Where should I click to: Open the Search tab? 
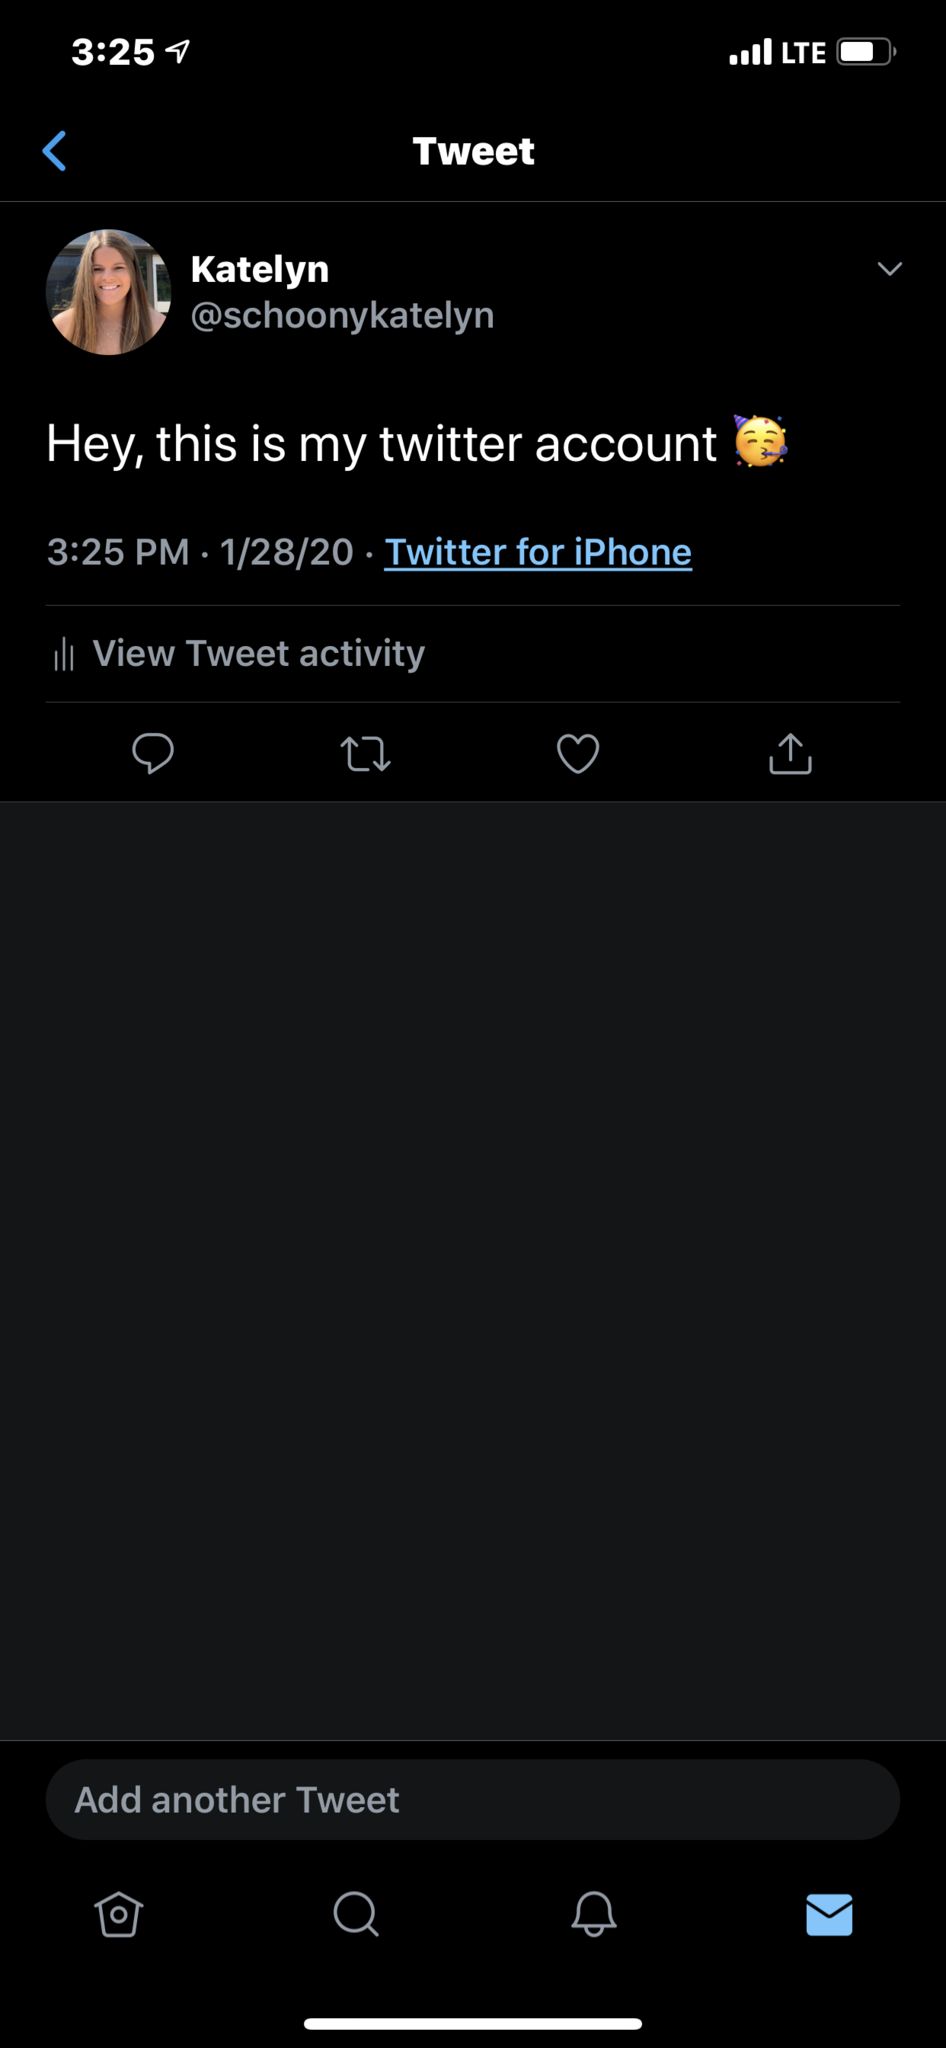click(x=355, y=1914)
